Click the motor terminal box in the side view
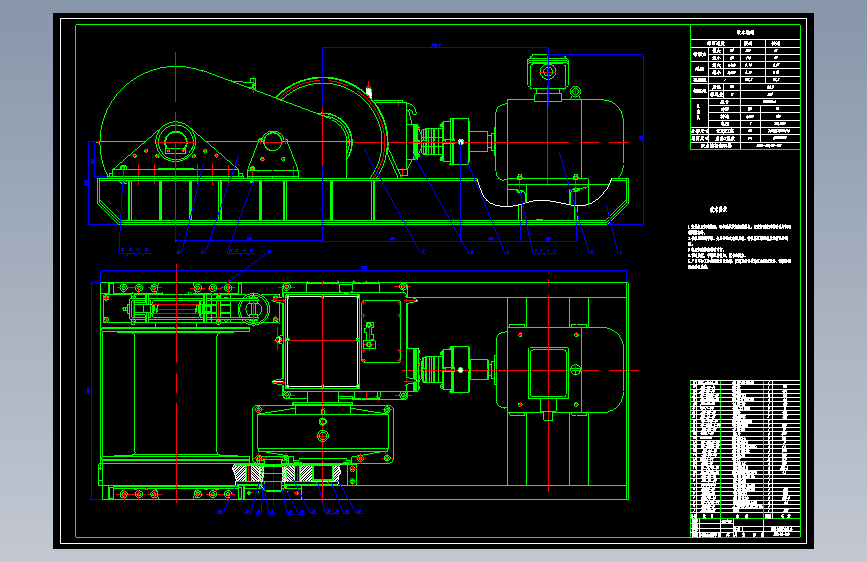This screenshot has width=867, height=562. click(547, 72)
